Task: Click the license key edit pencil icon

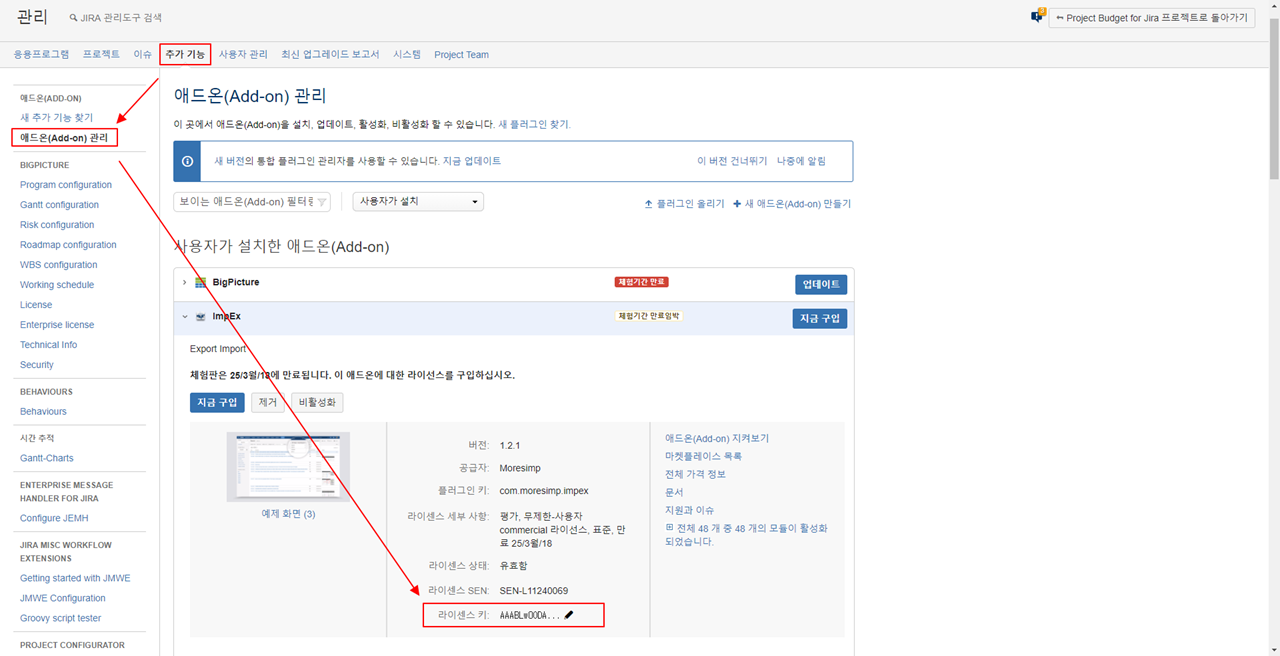Action: pos(569,615)
